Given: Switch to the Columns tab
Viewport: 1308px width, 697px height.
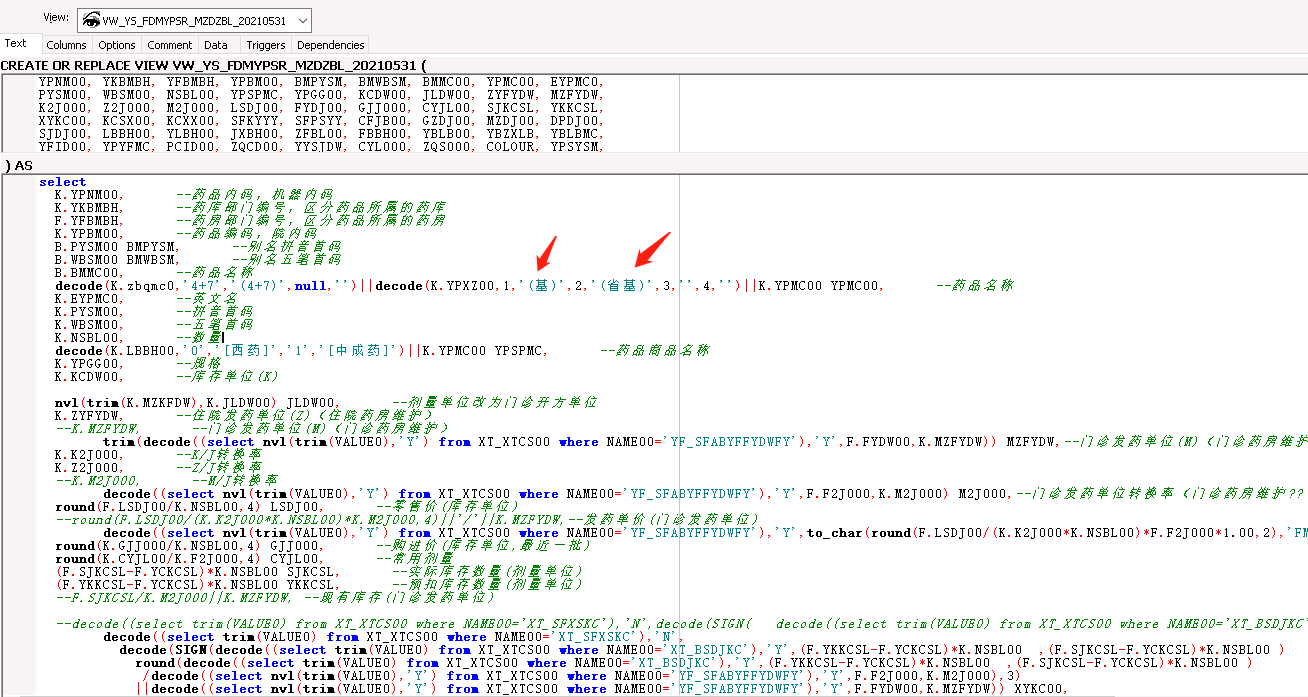Looking at the screenshot, I should click(67, 45).
